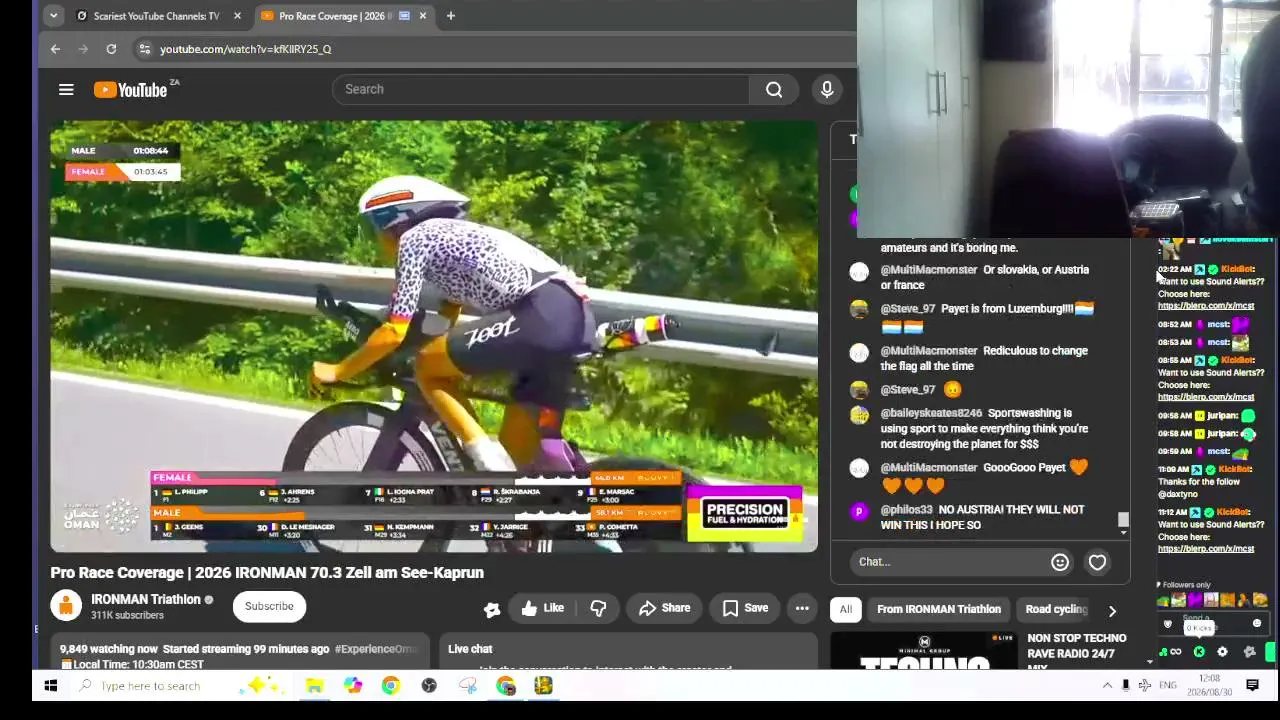The height and width of the screenshot is (720, 1280).
Task: Open File Explorer from taskbar
Action: tap(314, 686)
